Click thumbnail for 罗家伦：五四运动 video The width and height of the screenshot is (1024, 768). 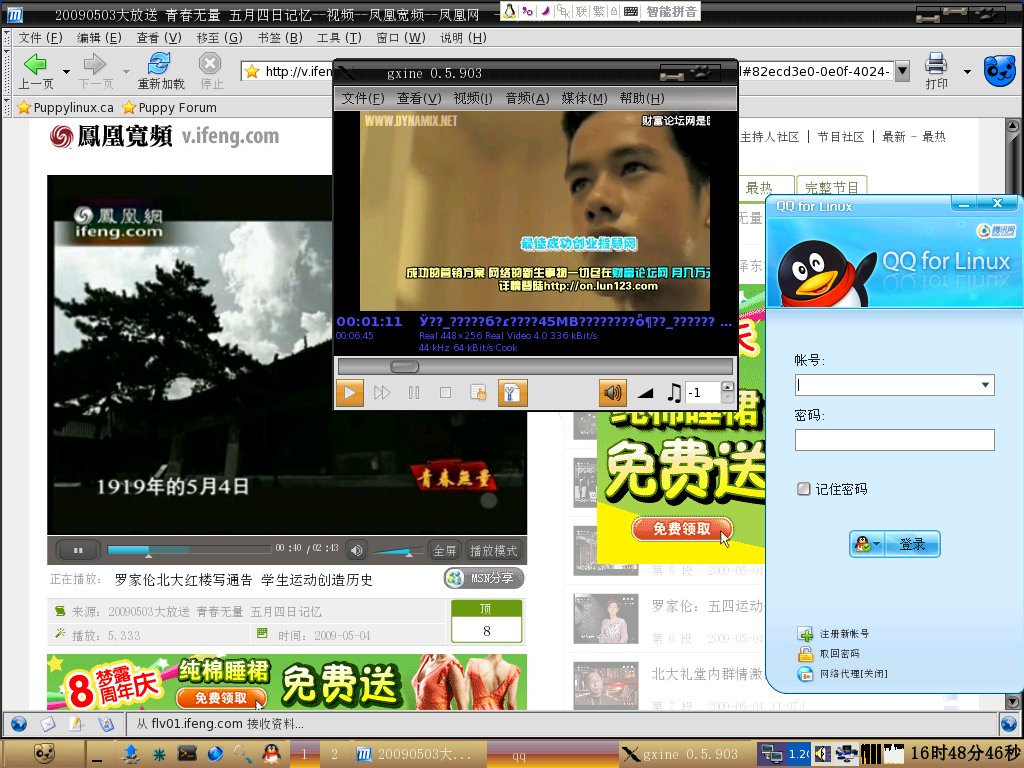[606, 618]
